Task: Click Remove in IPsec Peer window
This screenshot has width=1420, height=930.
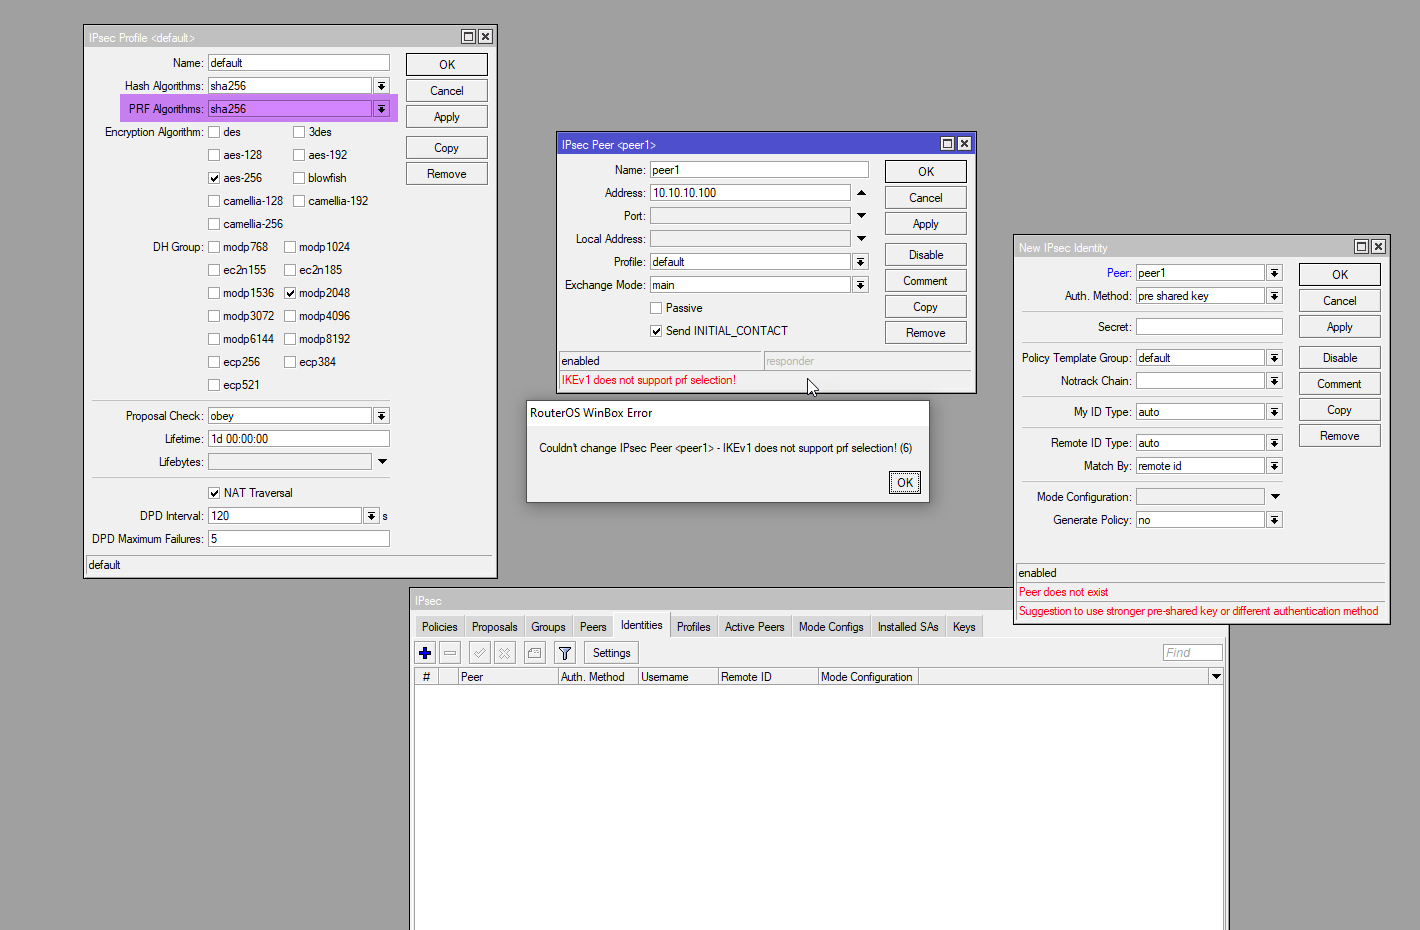Action: pyautogui.click(x=926, y=333)
